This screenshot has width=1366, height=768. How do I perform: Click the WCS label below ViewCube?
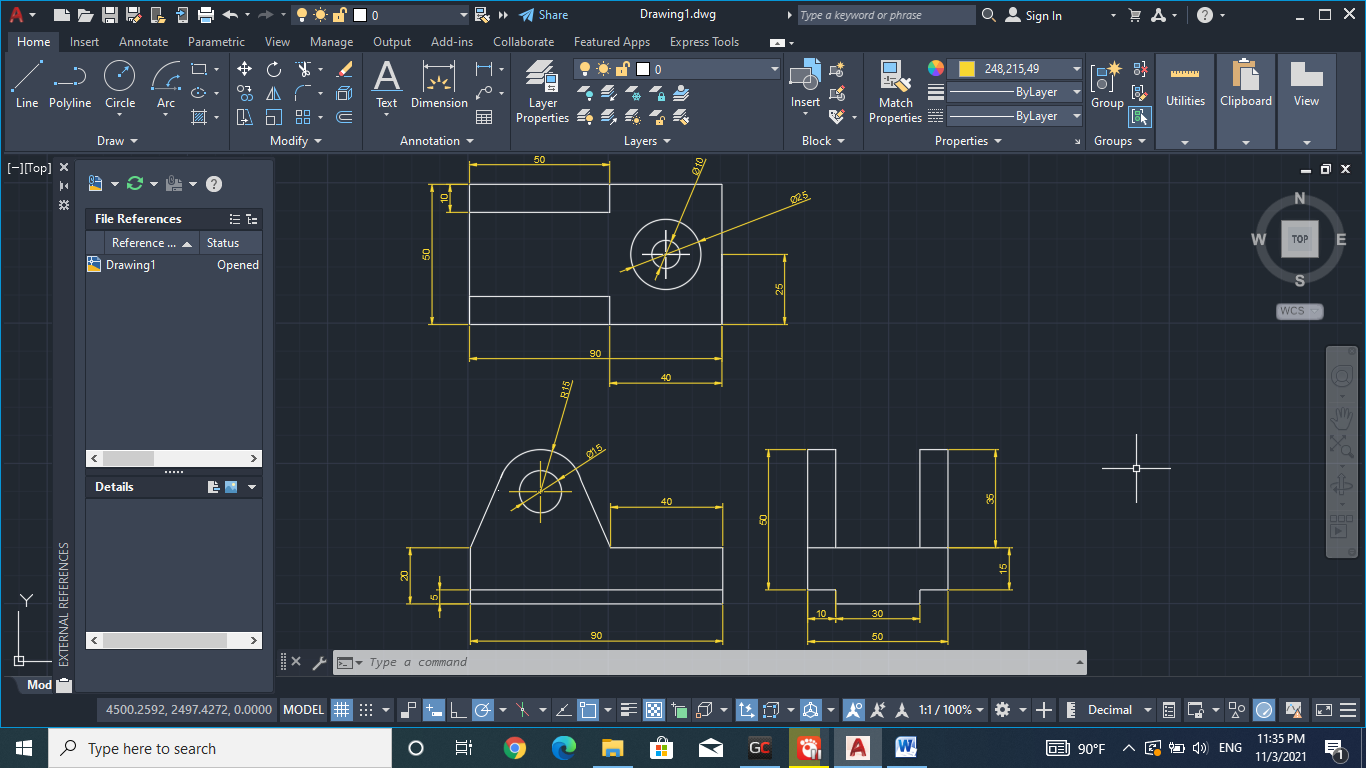(1299, 311)
